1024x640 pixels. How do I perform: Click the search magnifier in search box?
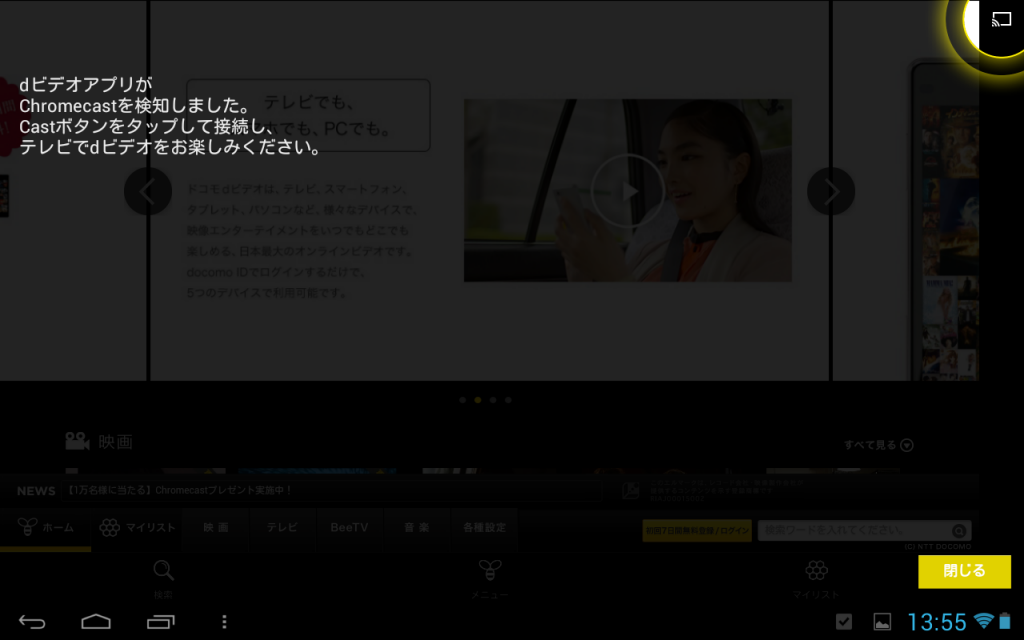959,530
